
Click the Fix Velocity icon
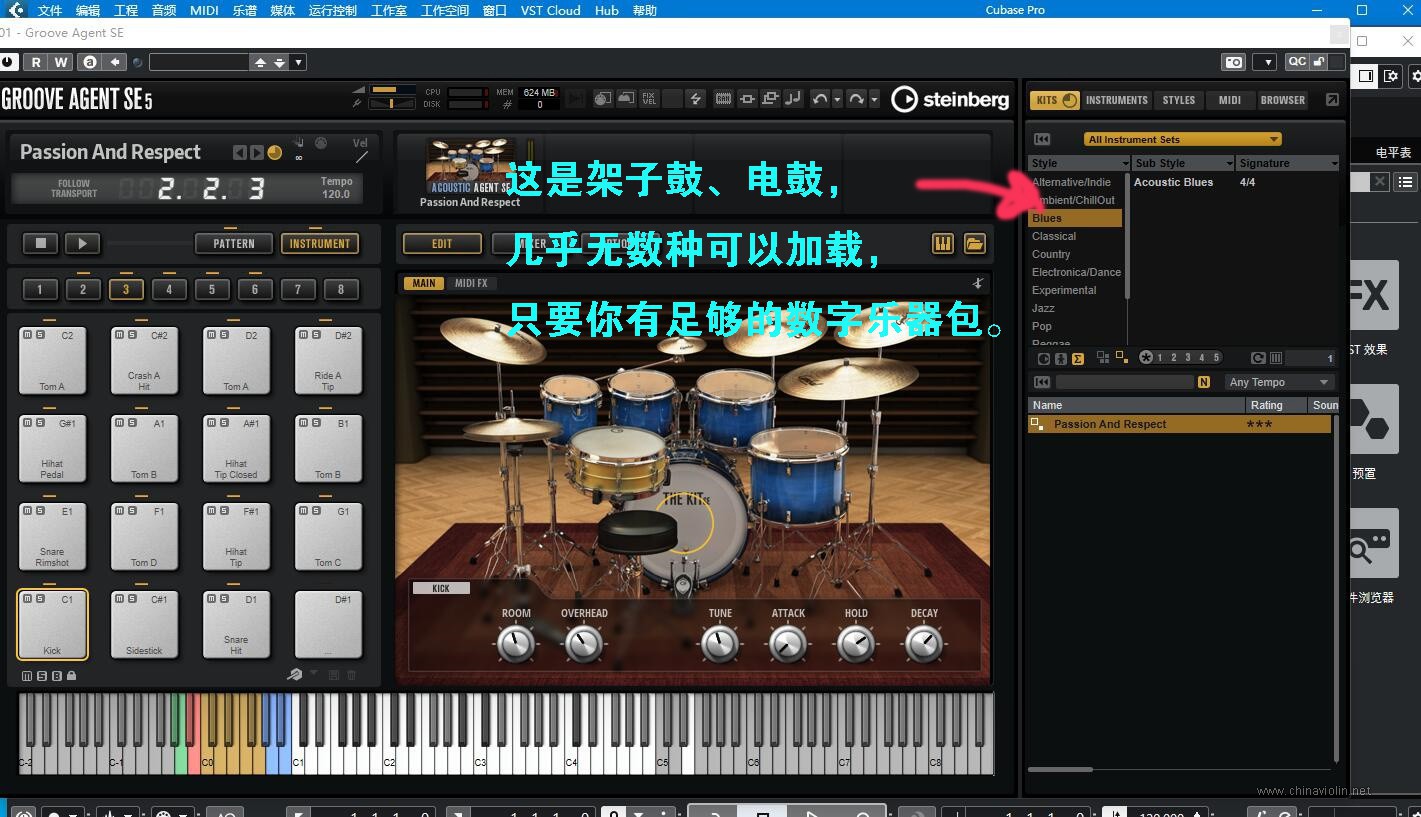coord(649,98)
